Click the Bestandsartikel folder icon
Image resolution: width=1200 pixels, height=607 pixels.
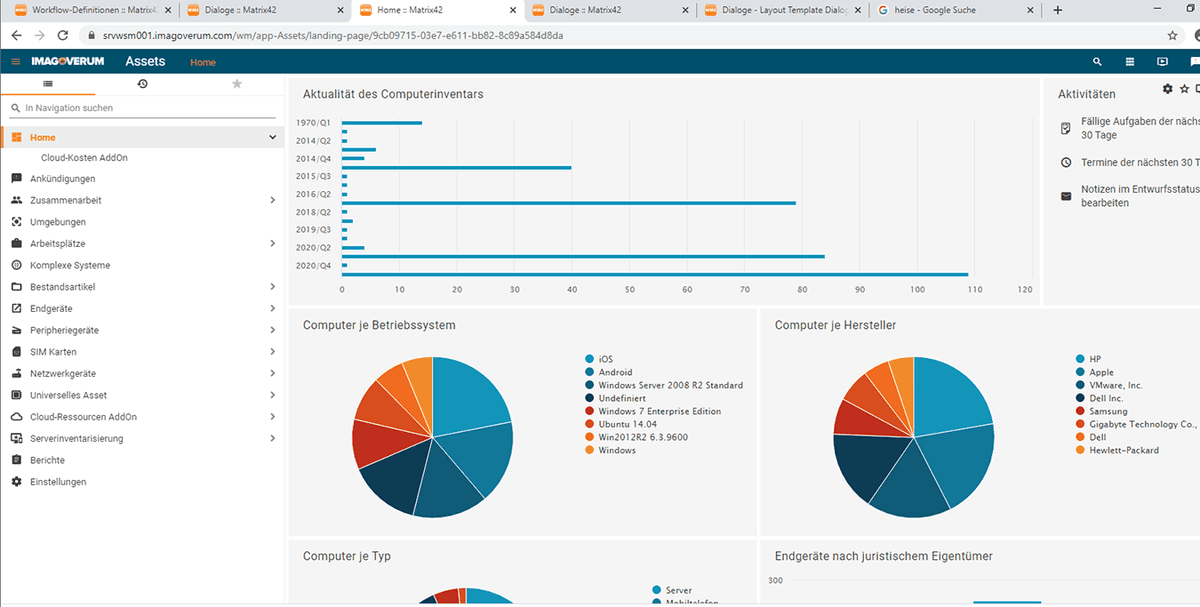(16, 287)
